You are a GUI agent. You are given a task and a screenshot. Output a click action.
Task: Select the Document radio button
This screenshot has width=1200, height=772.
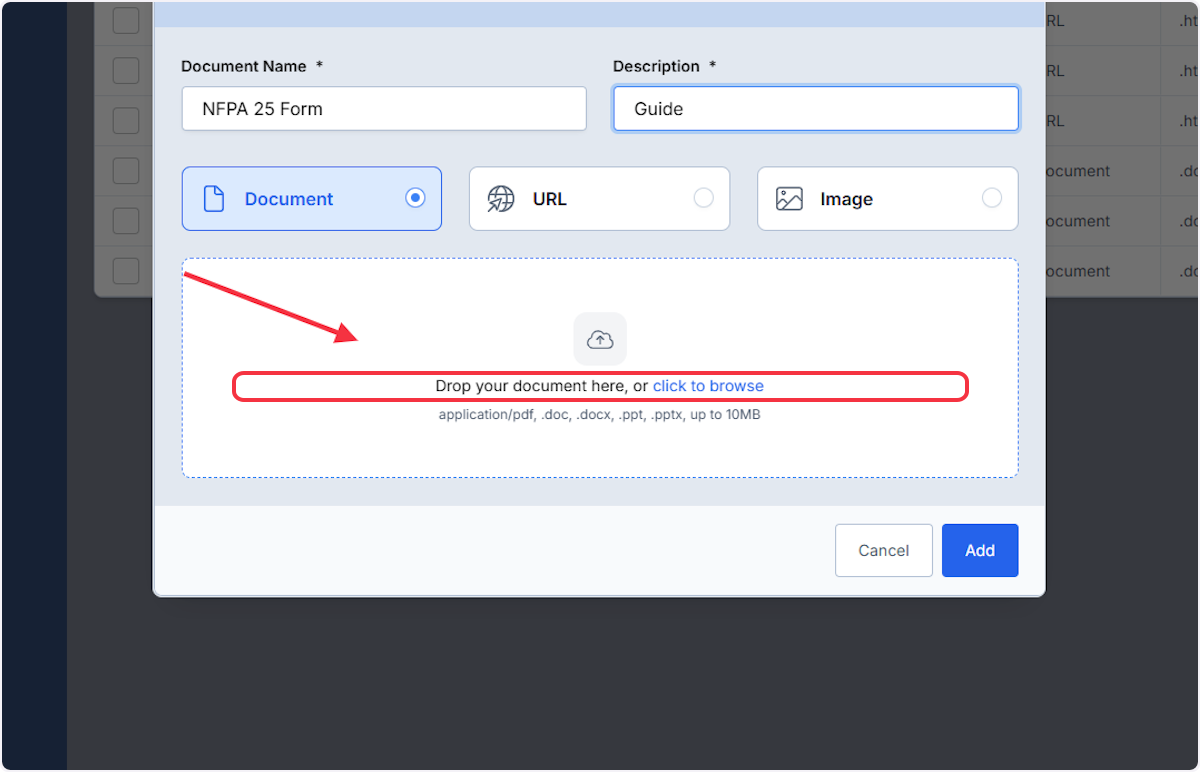415,198
